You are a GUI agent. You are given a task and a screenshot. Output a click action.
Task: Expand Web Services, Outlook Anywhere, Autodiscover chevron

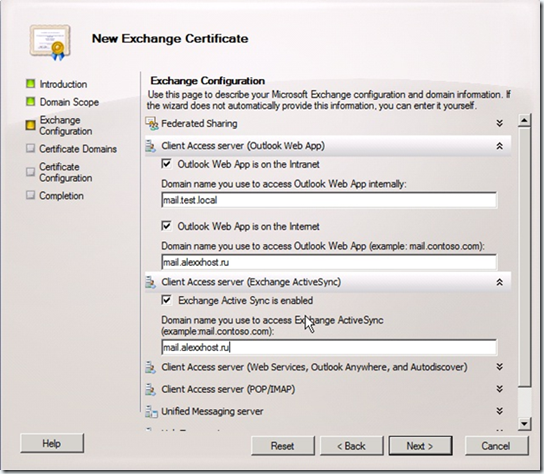[500, 367]
